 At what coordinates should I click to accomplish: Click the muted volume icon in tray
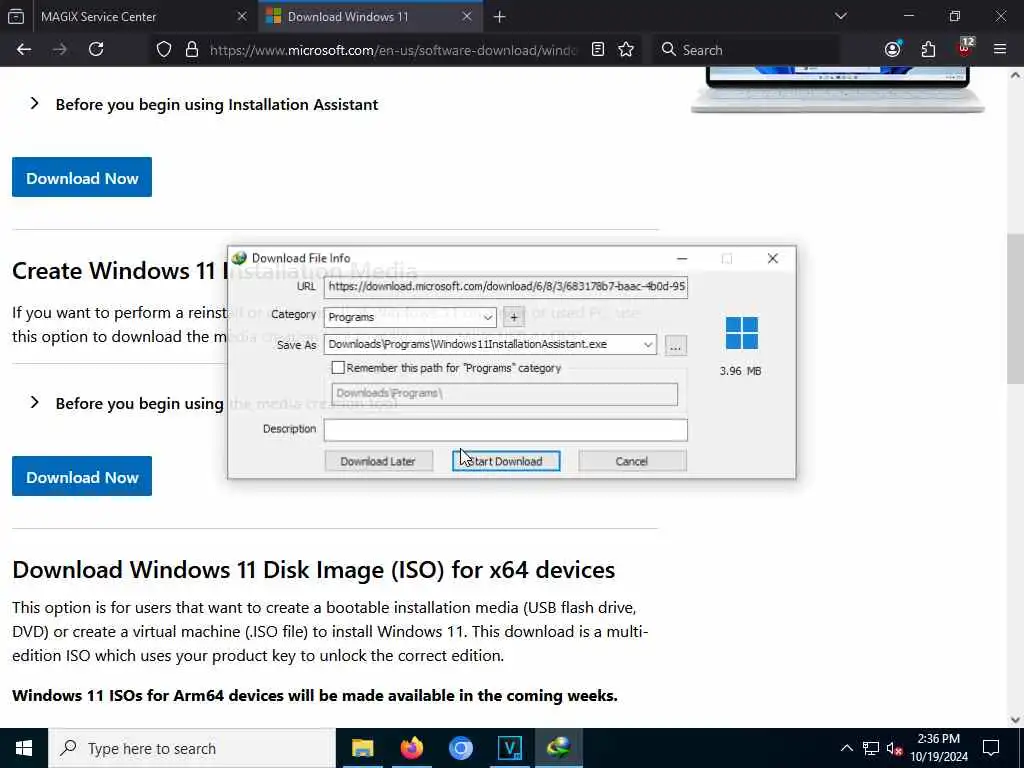pos(895,748)
